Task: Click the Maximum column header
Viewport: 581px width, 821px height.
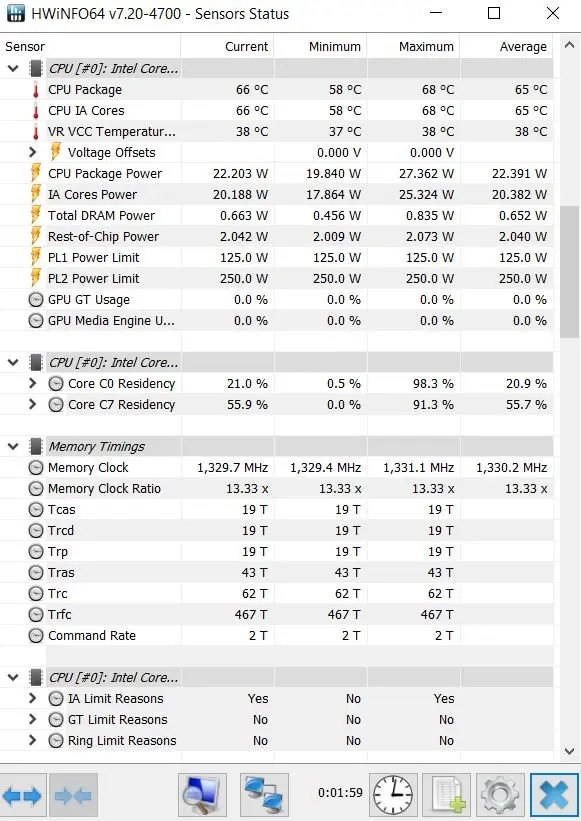Action: coord(414,47)
